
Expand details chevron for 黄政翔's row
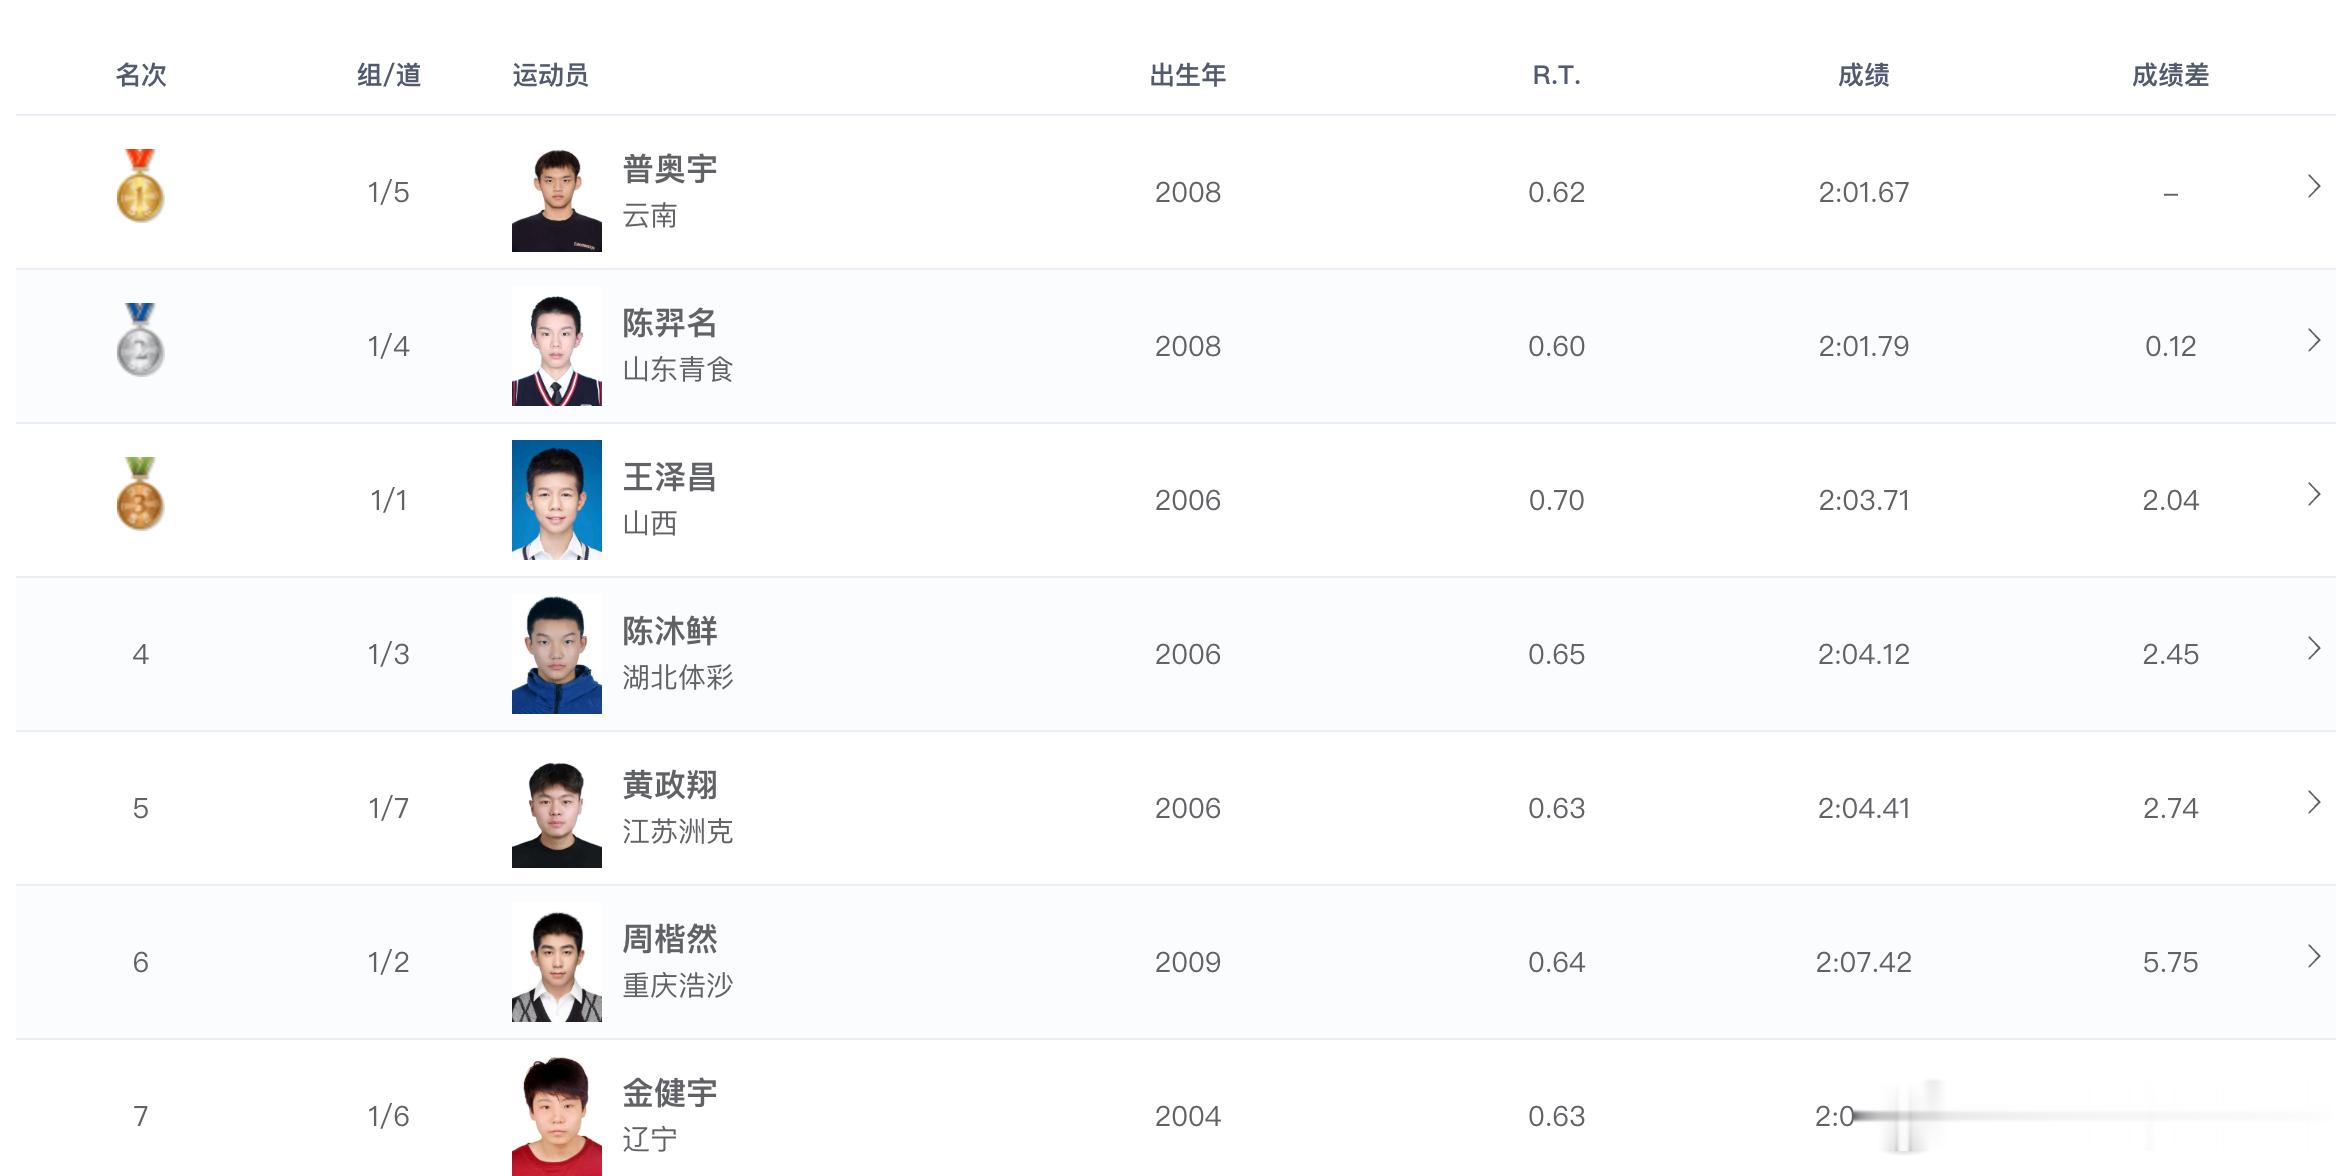coord(2314,802)
